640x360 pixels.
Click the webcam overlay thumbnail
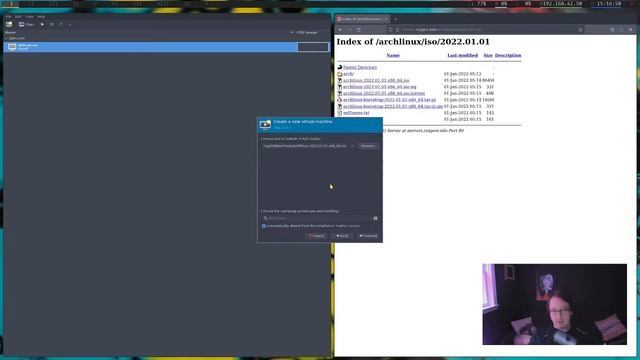click(x=554, y=304)
